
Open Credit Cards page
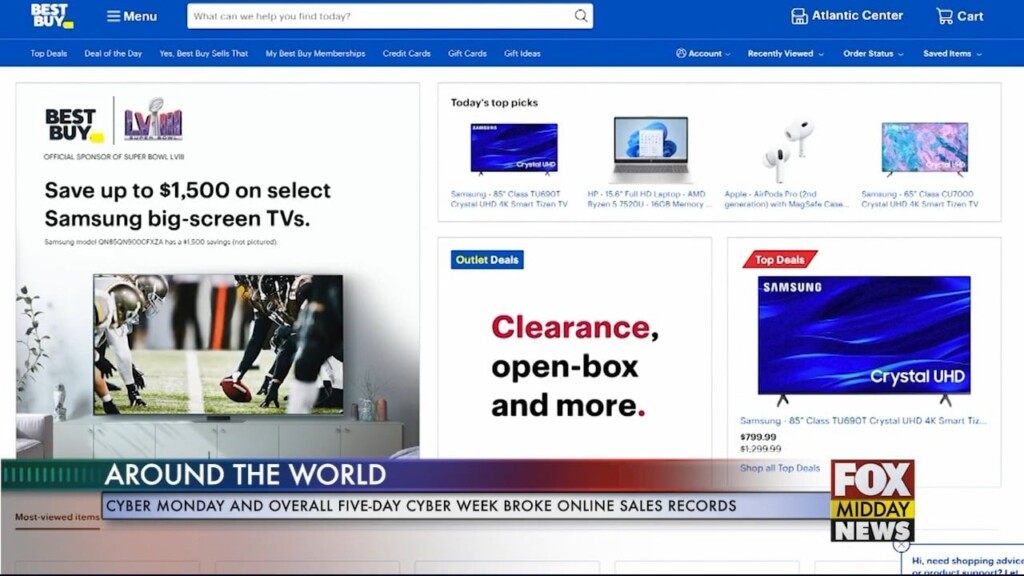click(x=406, y=54)
